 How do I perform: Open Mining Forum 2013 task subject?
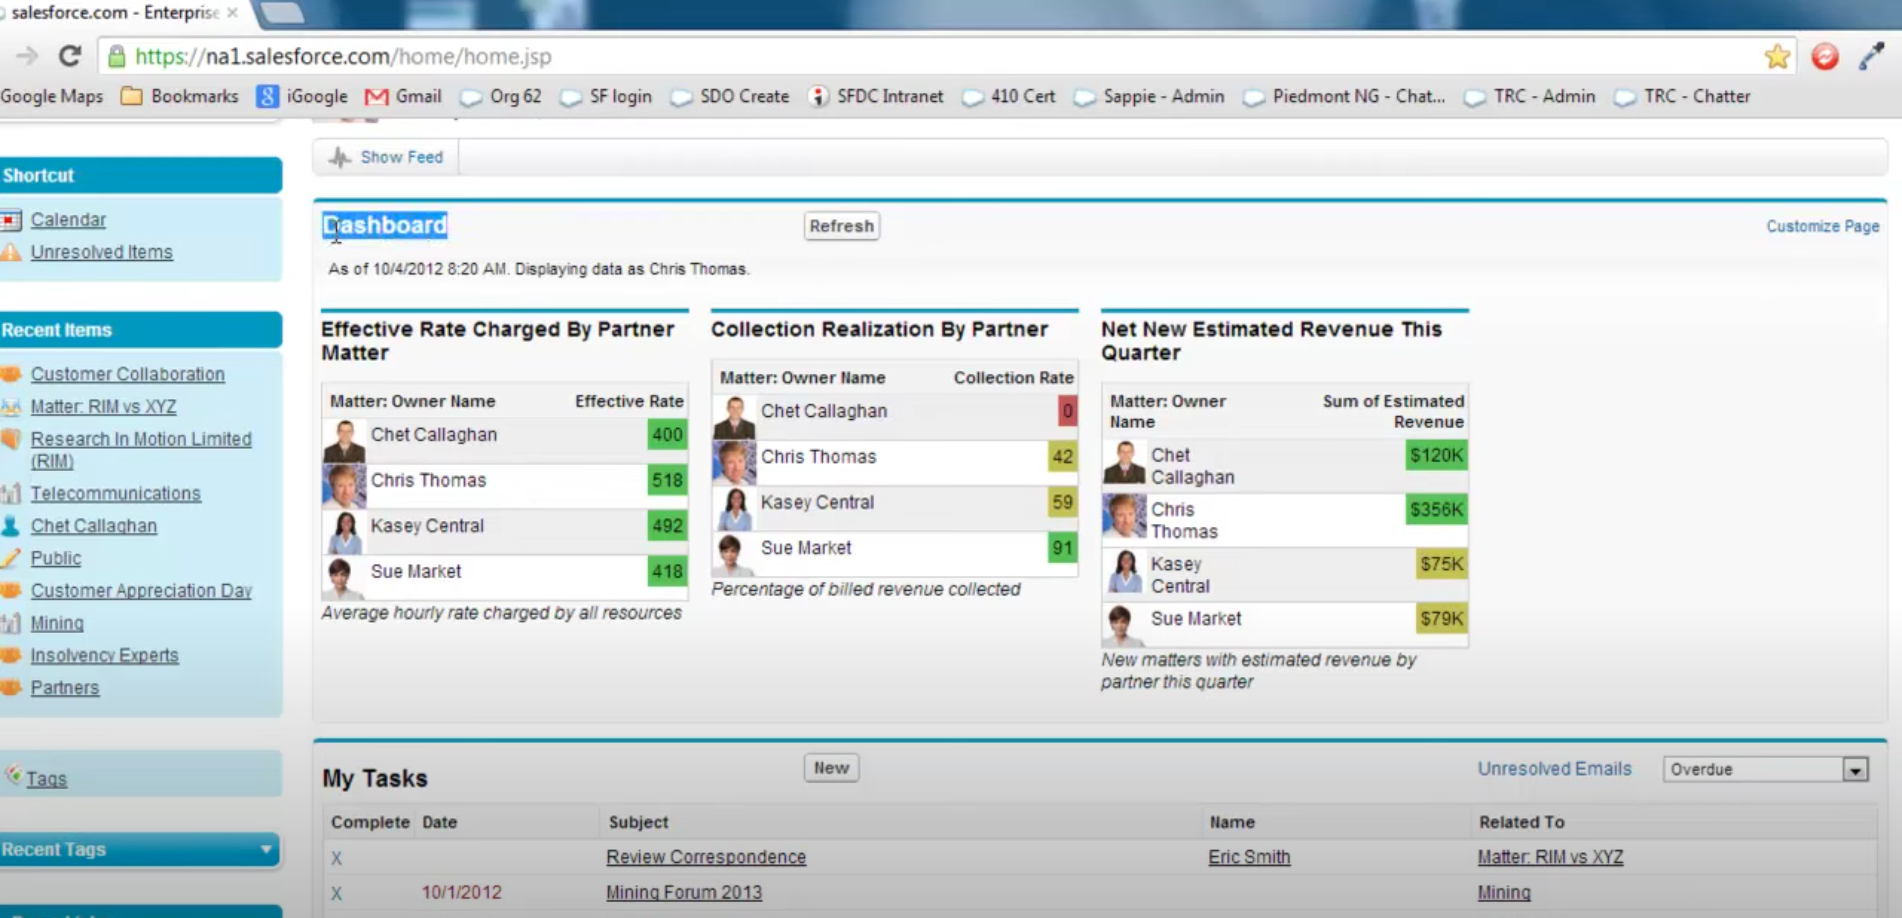click(684, 892)
